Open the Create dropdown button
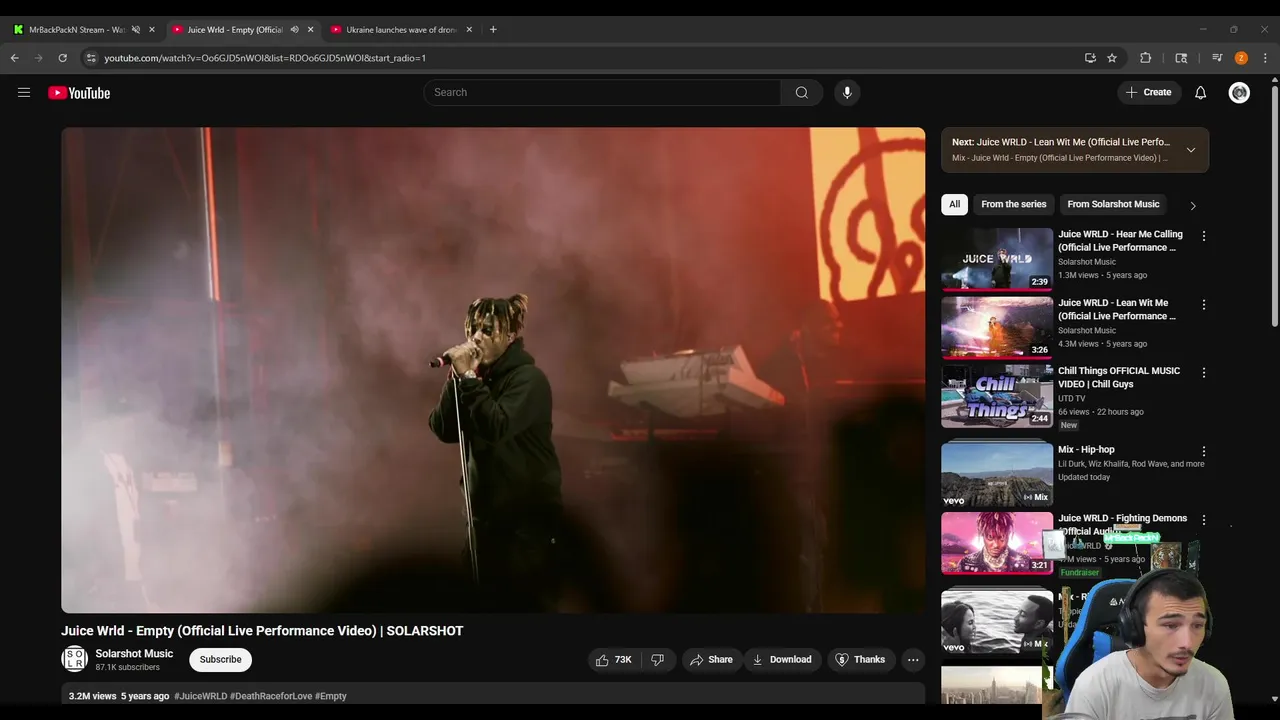This screenshot has height=720, width=1280. coord(1148,92)
